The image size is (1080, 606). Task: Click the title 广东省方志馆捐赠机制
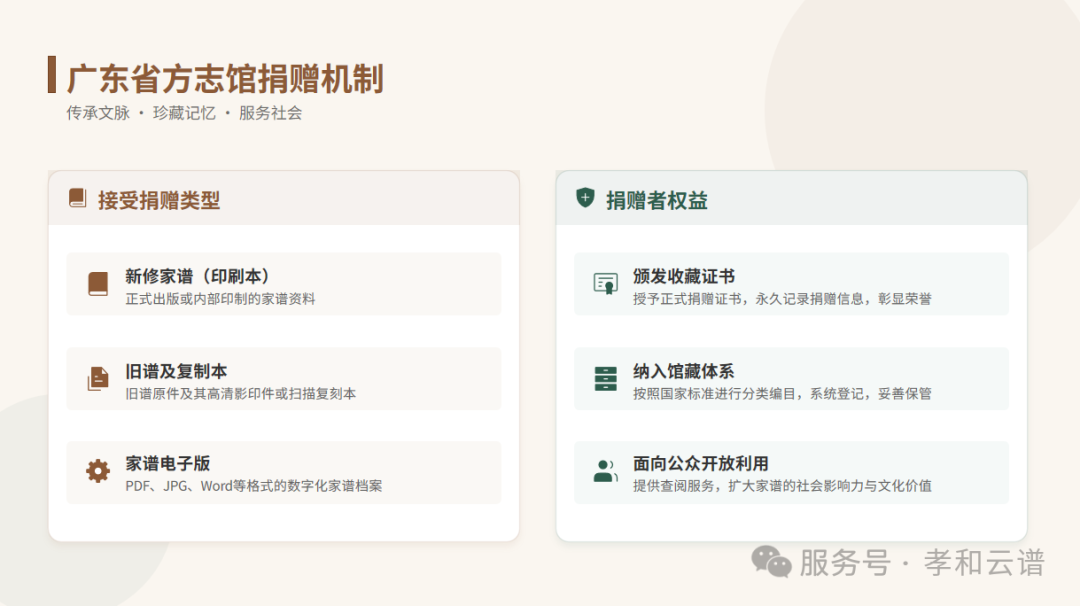225,79
